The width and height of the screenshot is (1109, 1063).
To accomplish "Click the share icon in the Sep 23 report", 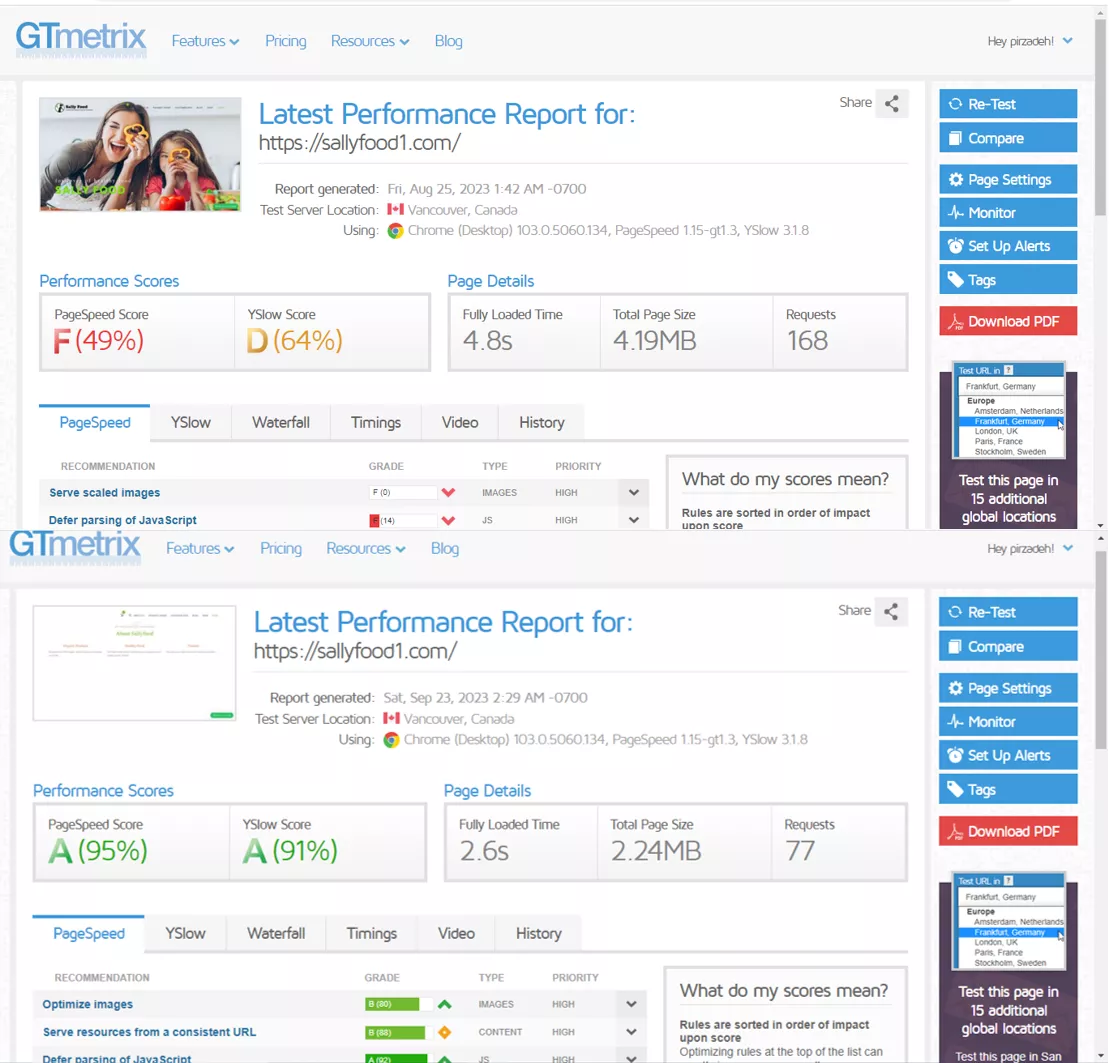I will coord(891,612).
